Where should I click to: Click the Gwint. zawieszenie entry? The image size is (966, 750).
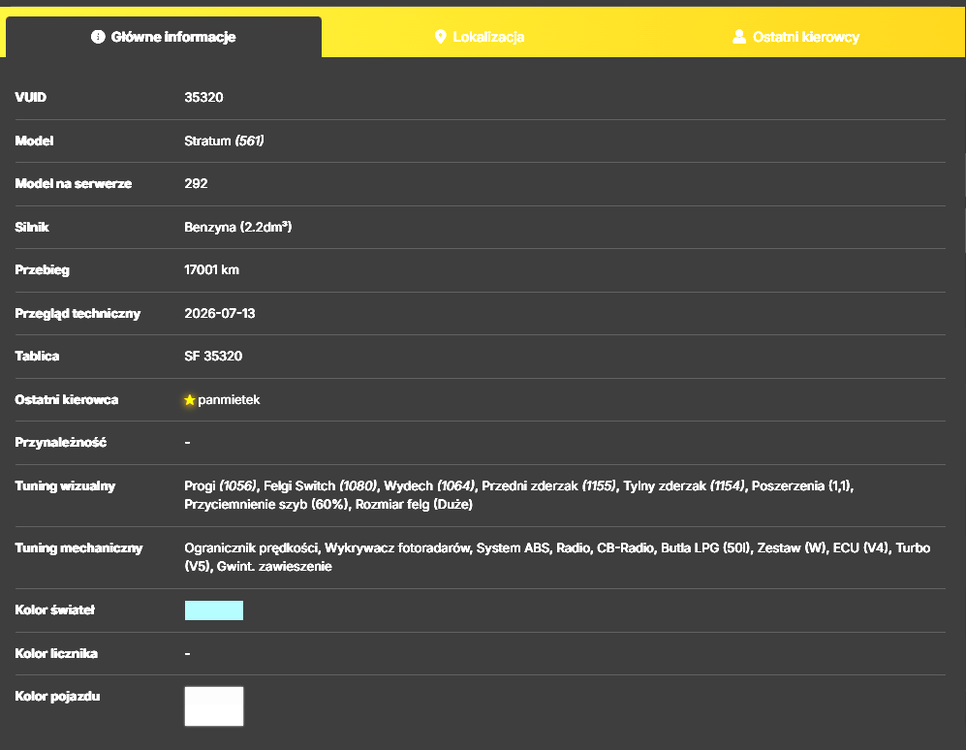pyautogui.click(x=274, y=567)
